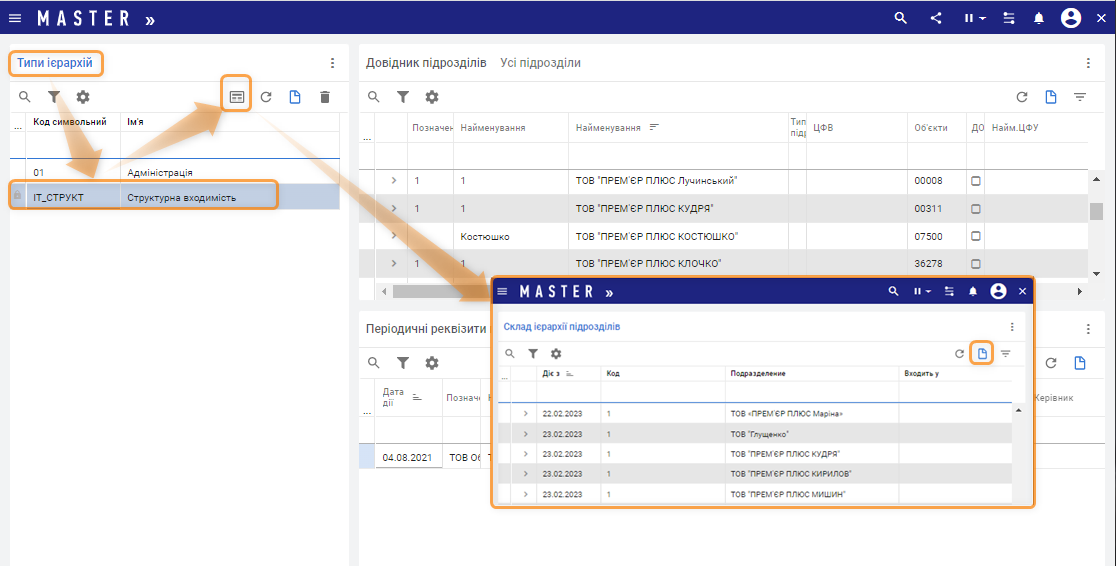
Task: Toggle ДО checkbox for ПРЕМ'ЄР ПЛЮС КУДРЯ row
Action: tap(976, 209)
